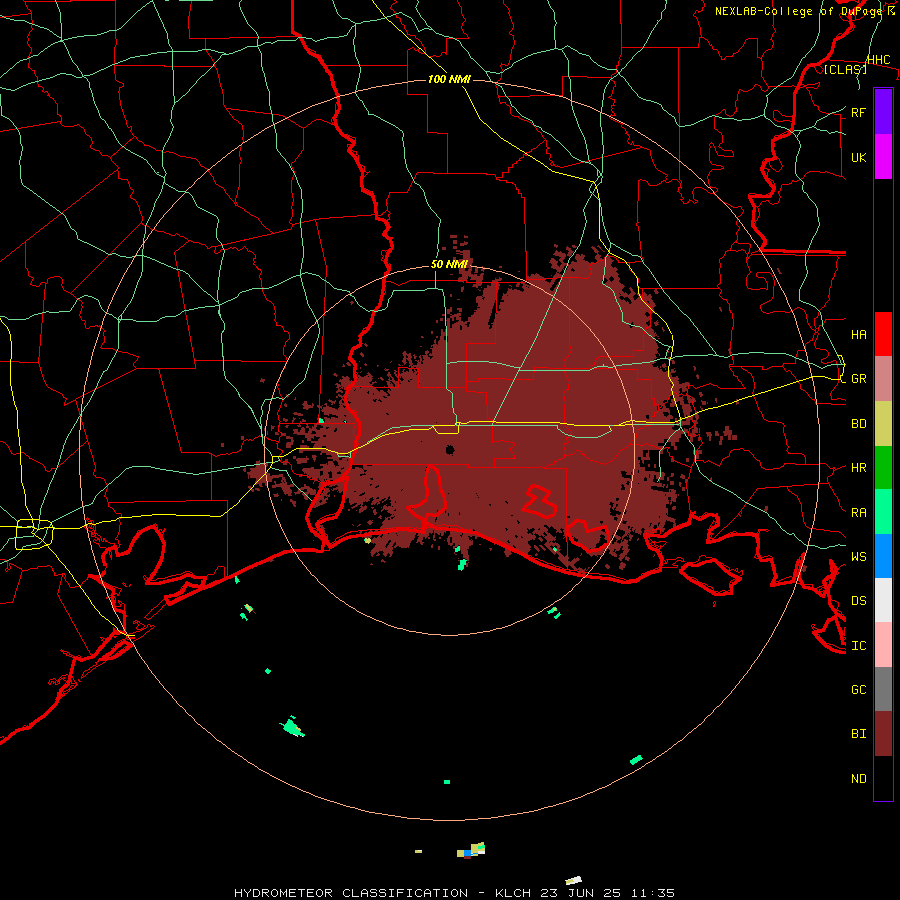Click the "IC" legend label
The image size is (900, 900).
pos(859,646)
